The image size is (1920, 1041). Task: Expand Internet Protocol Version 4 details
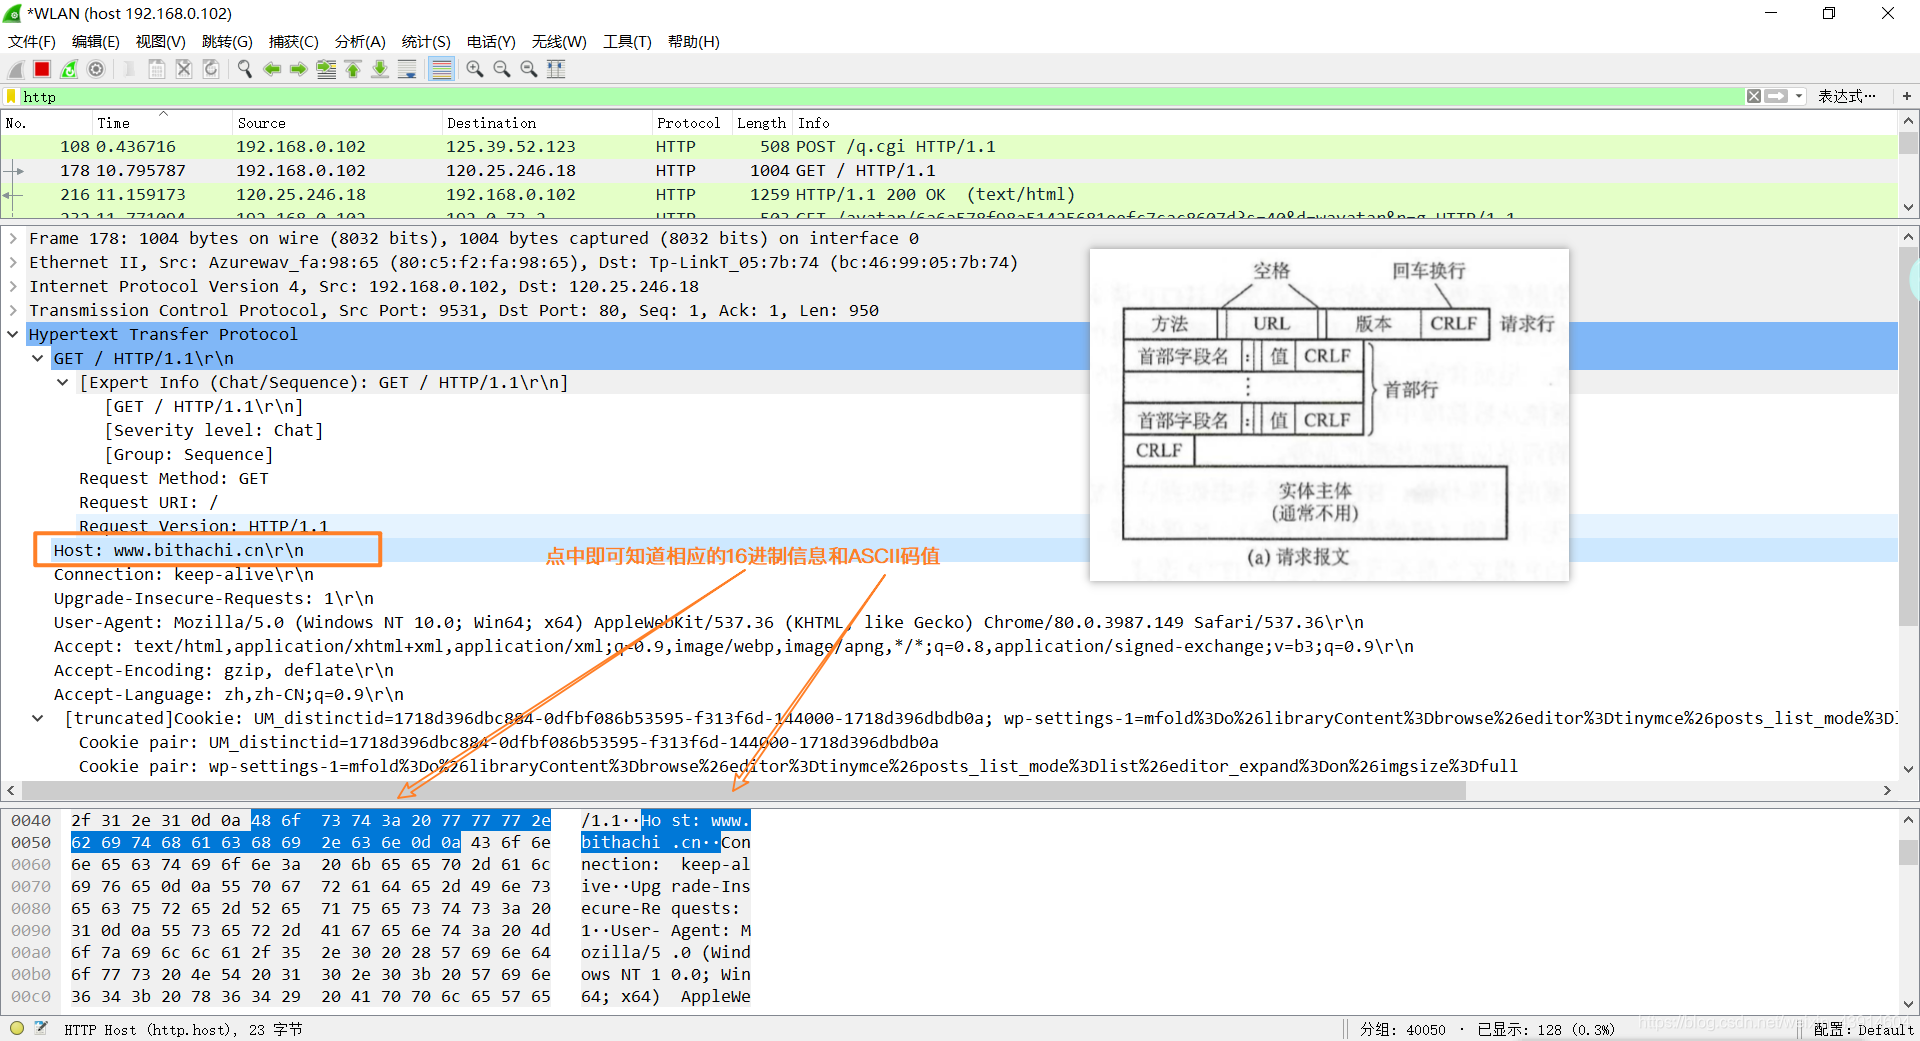tap(13, 286)
